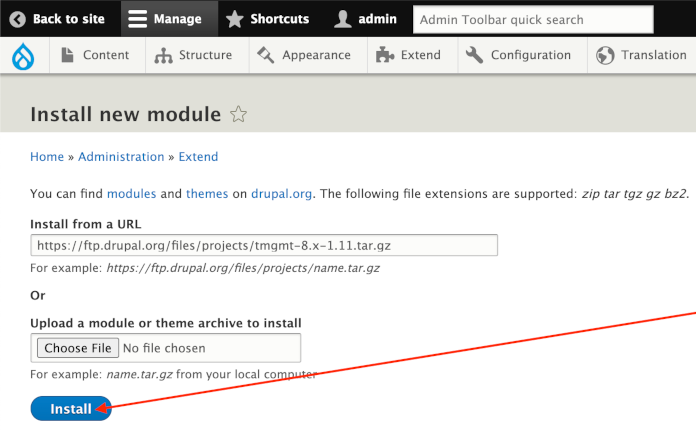
Task: Click the 'No file chosen' text
Action: click(x=164, y=348)
